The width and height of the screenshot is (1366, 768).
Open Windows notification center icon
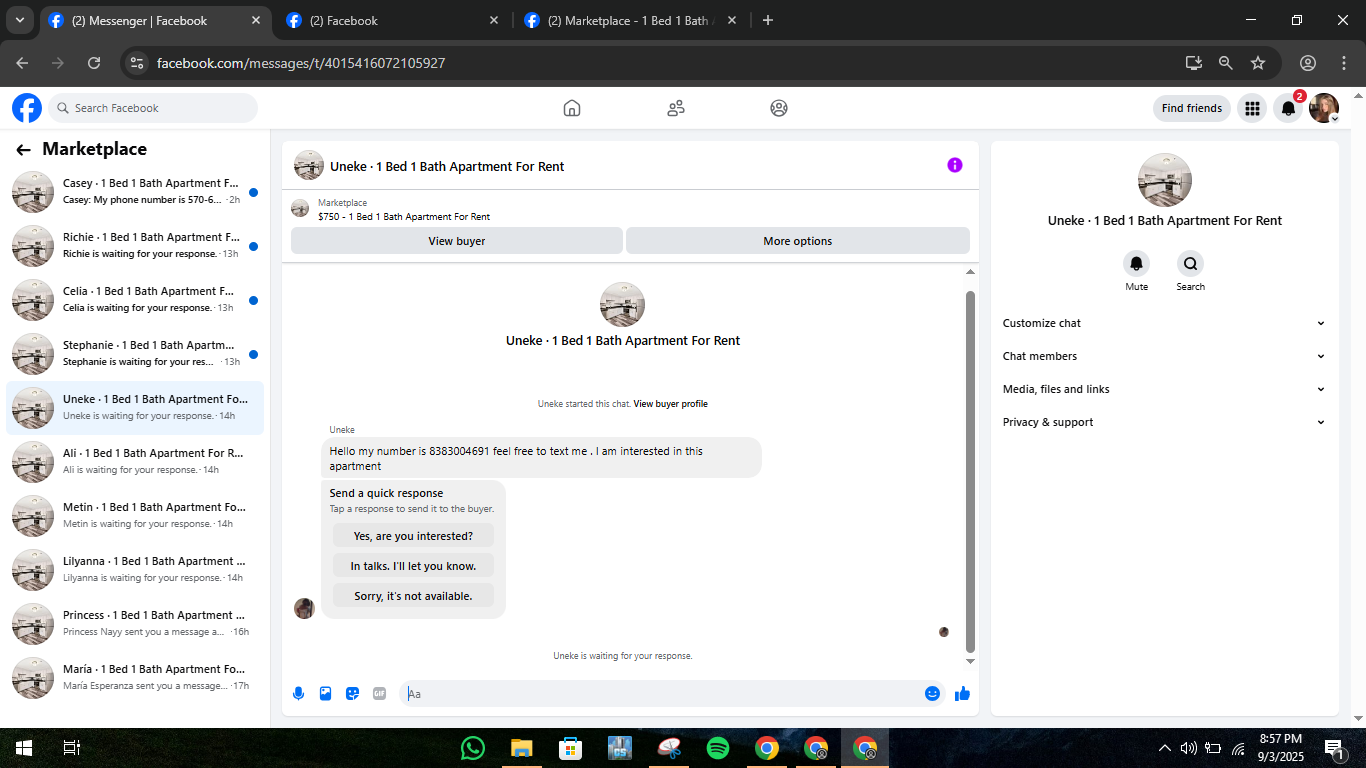coord(1334,748)
